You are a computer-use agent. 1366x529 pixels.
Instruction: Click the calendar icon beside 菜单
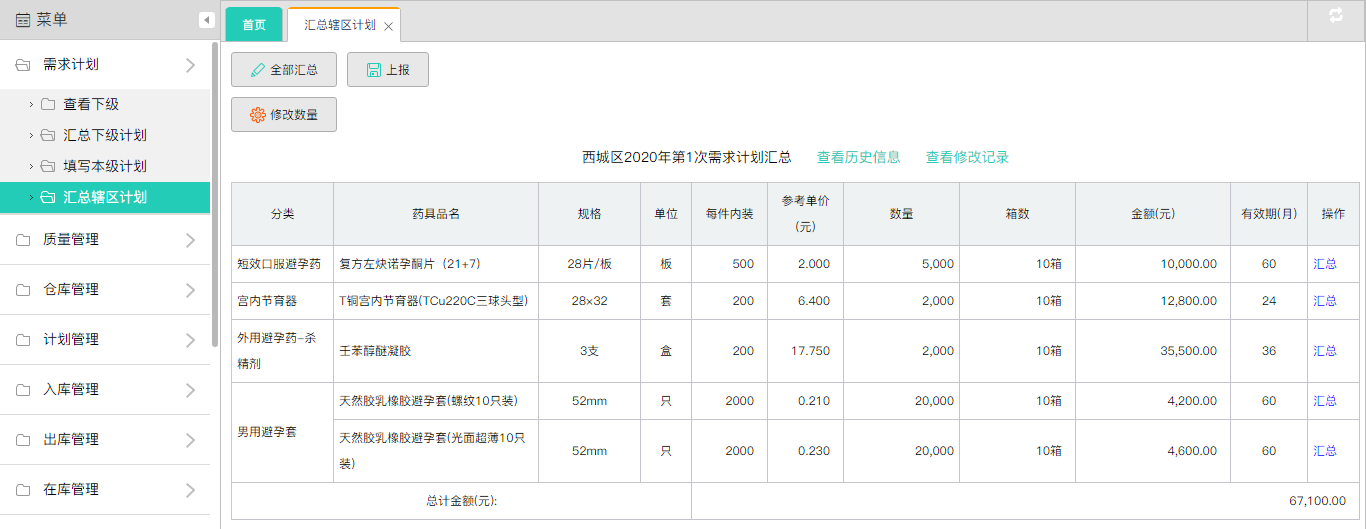pos(23,20)
